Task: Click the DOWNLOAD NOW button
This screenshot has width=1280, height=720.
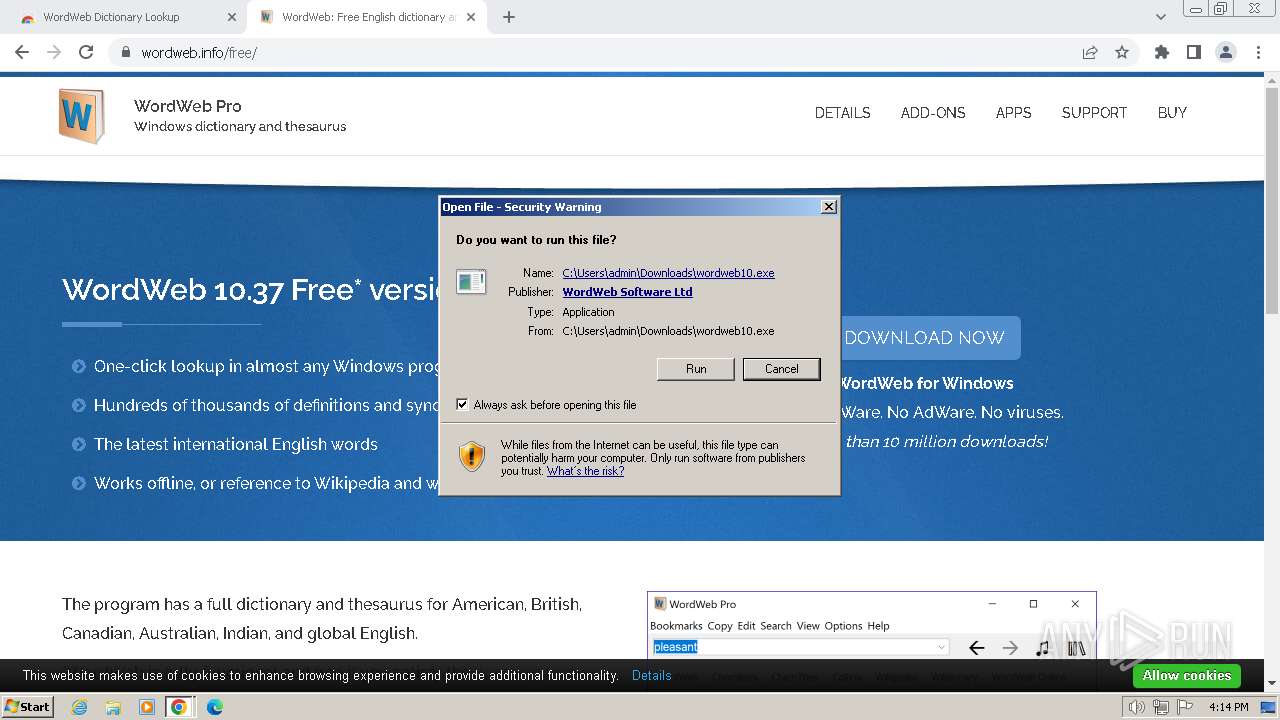Action: point(924,338)
